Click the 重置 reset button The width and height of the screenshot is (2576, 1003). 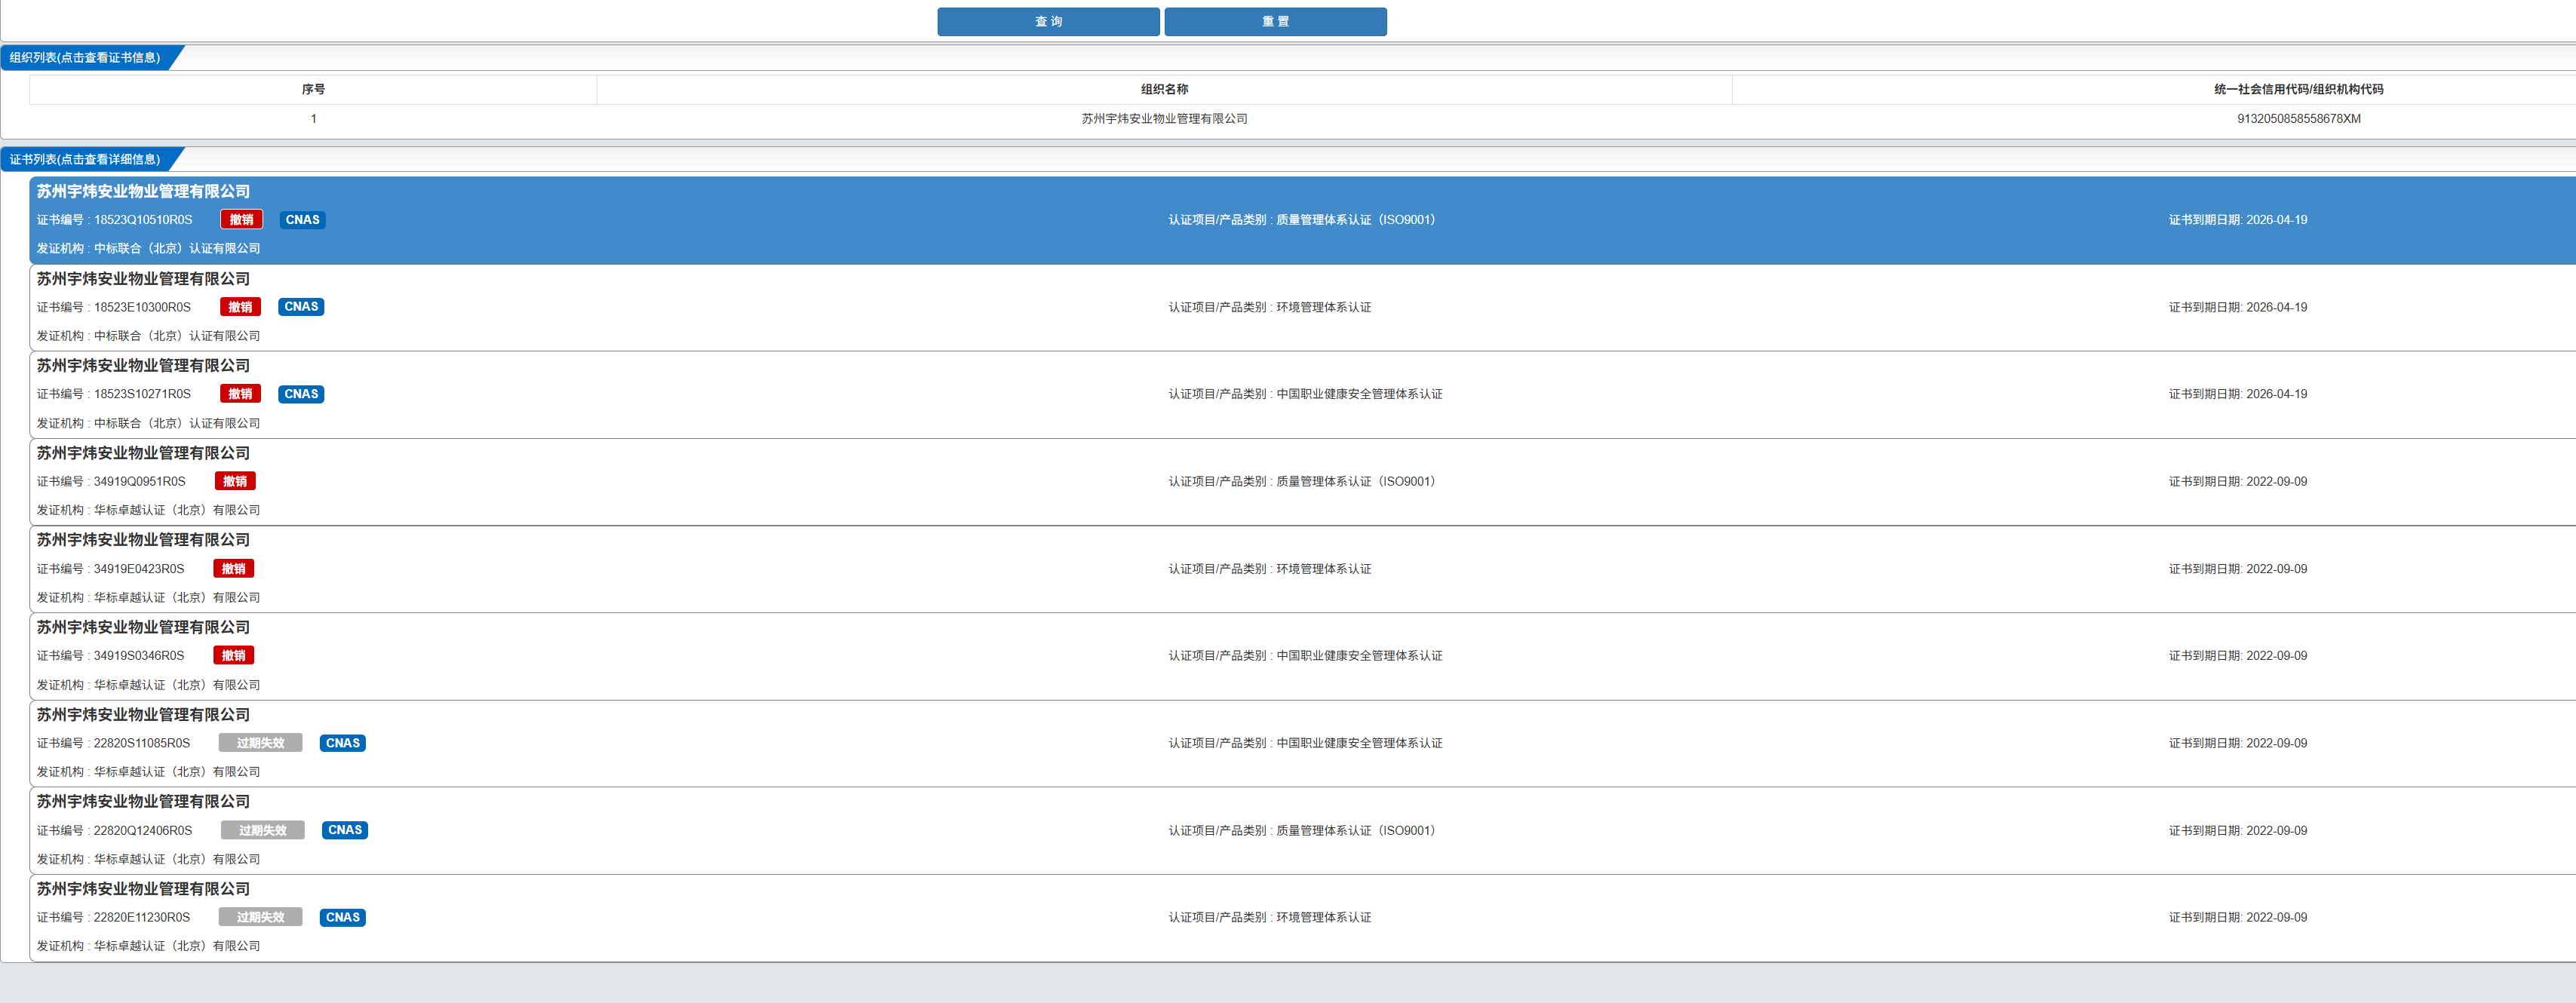[x=1274, y=22]
